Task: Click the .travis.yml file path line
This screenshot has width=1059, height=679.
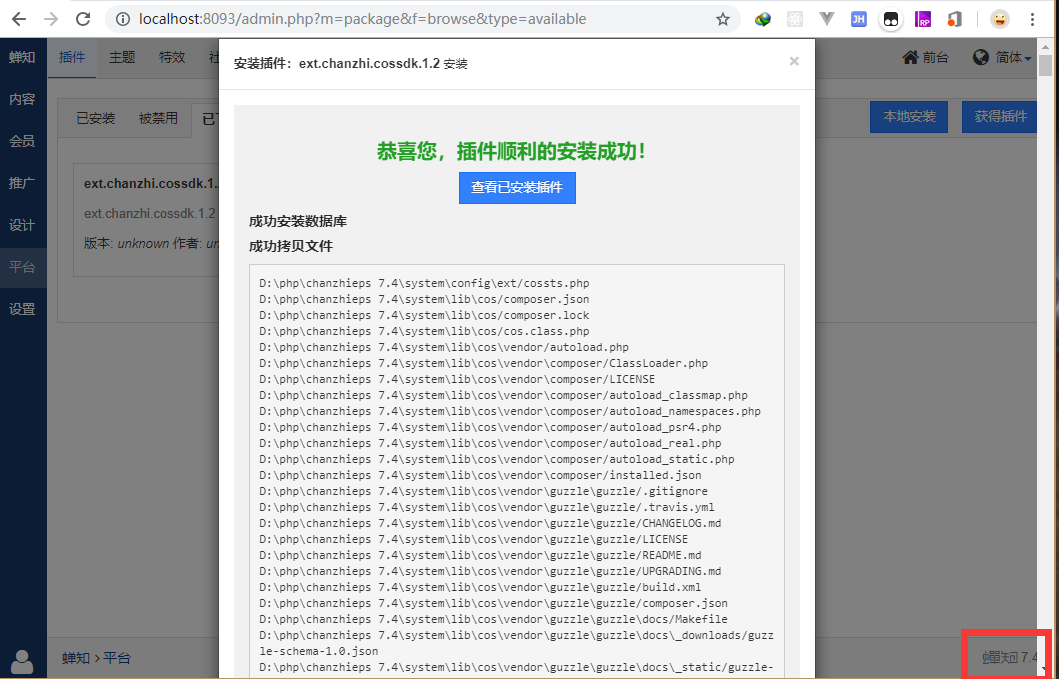Action: click(x=487, y=507)
